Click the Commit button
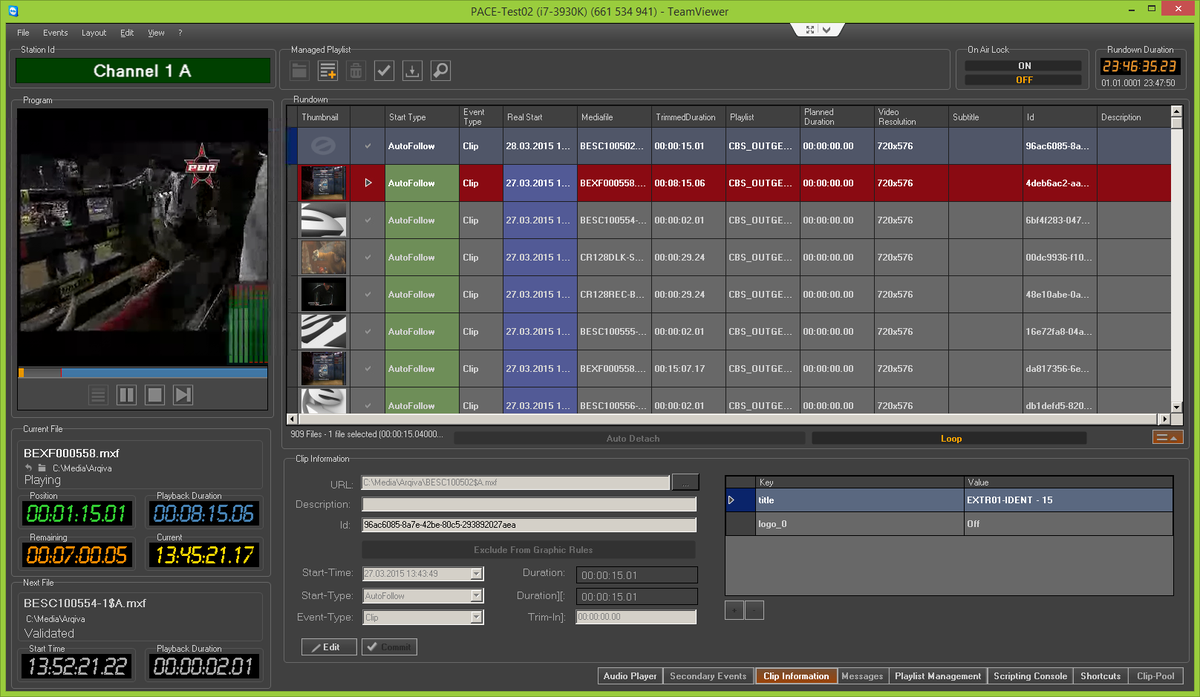The image size is (1200, 697). tap(389, 647)
